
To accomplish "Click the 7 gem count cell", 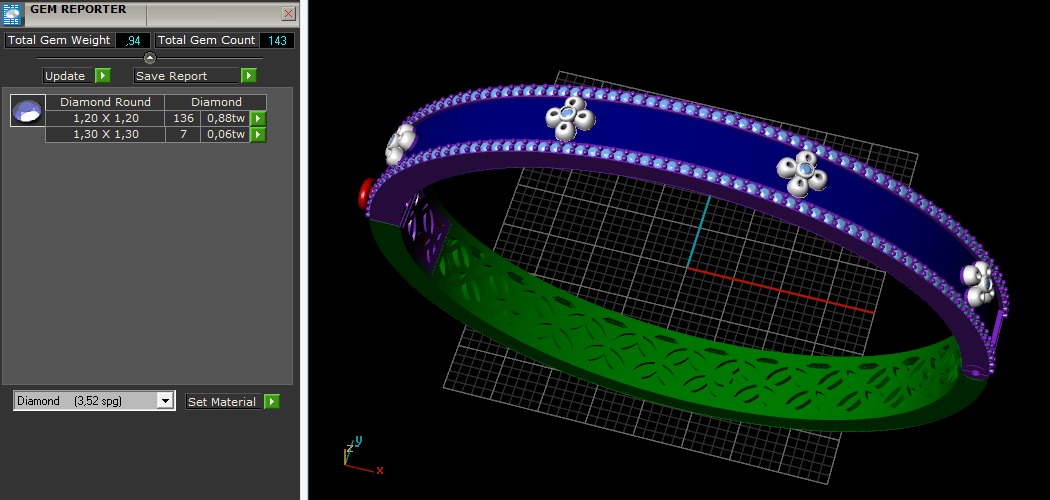I will click(x=183, y=135).
